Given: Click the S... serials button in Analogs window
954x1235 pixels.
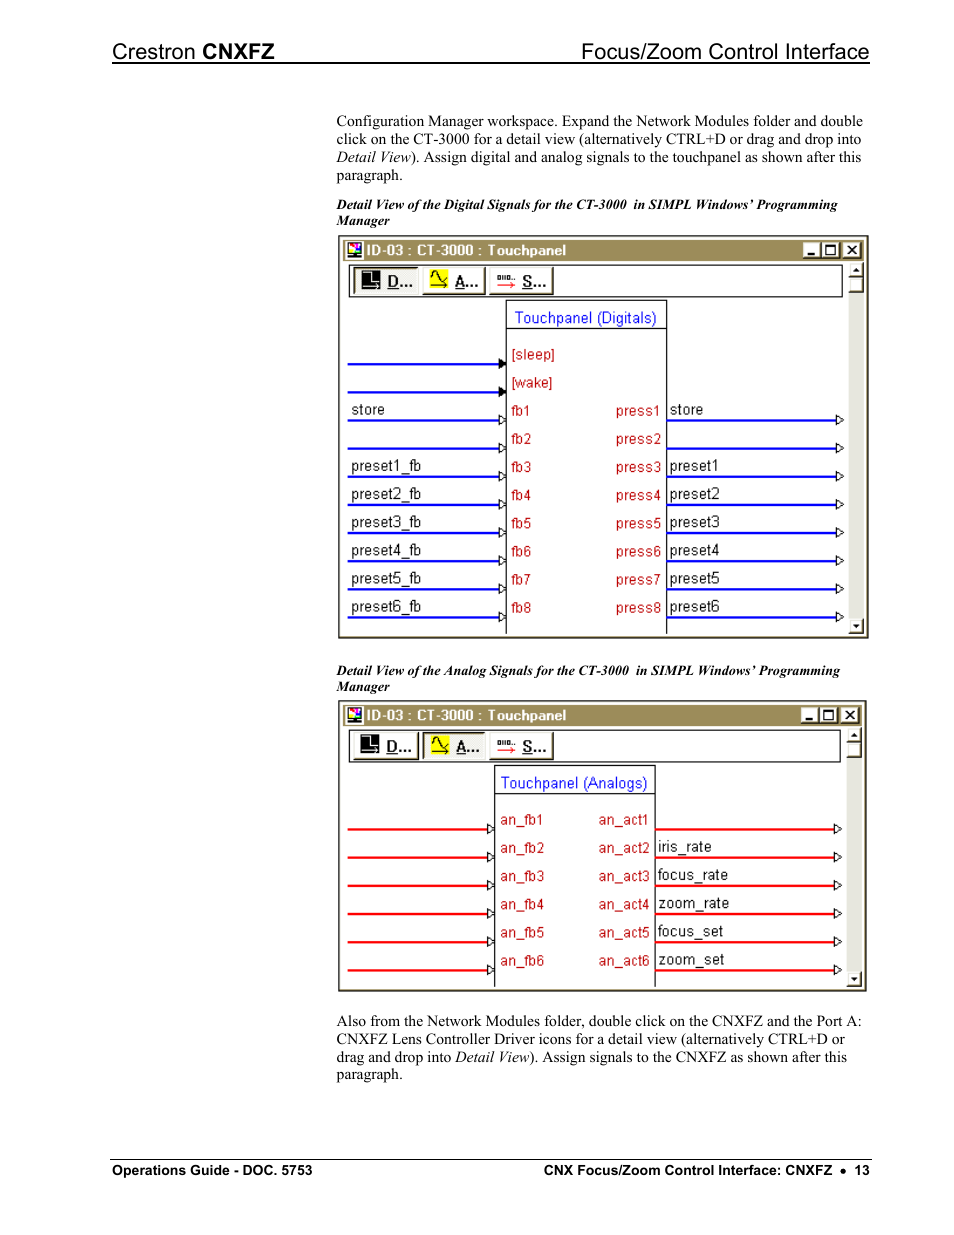Looking at the screenshot, I should [x=521, y=746].
